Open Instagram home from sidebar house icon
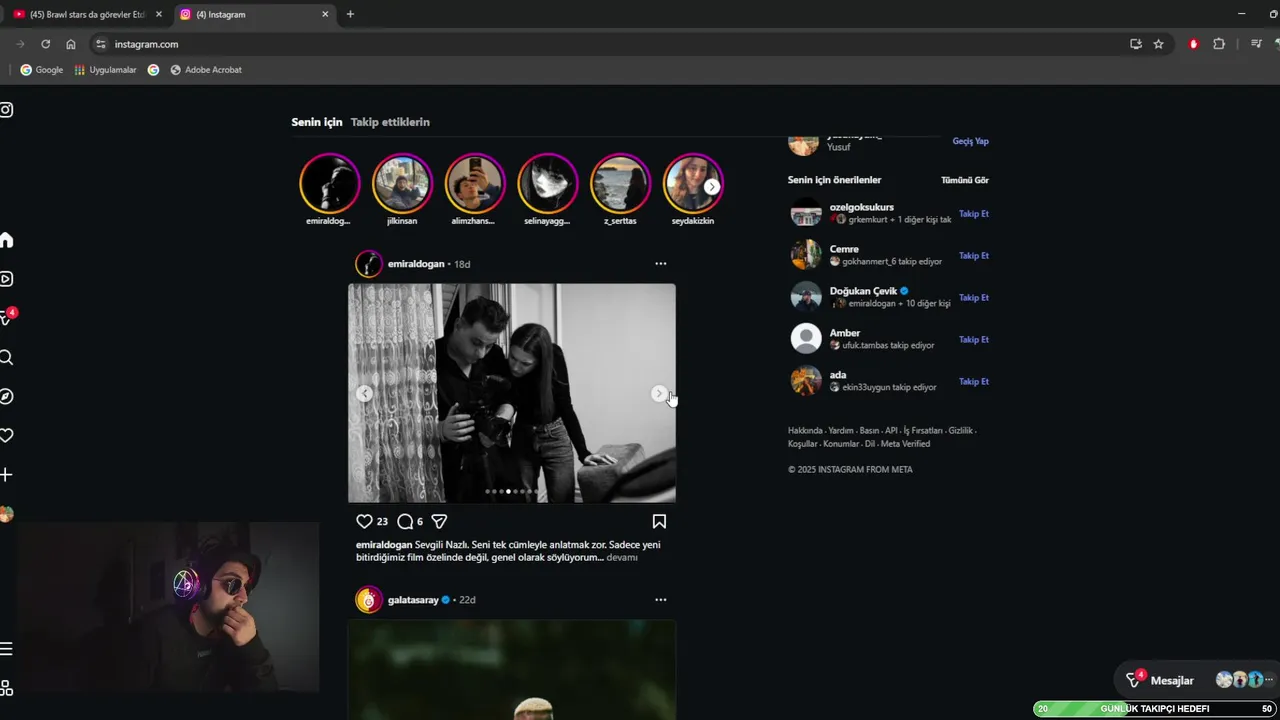1280x720 pixels. tap(6, 240)
